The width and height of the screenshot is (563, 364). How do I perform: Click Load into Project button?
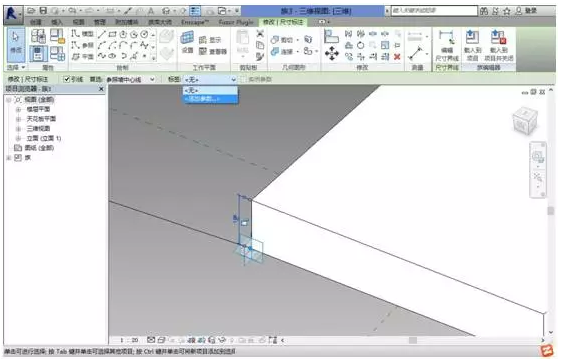472,46
